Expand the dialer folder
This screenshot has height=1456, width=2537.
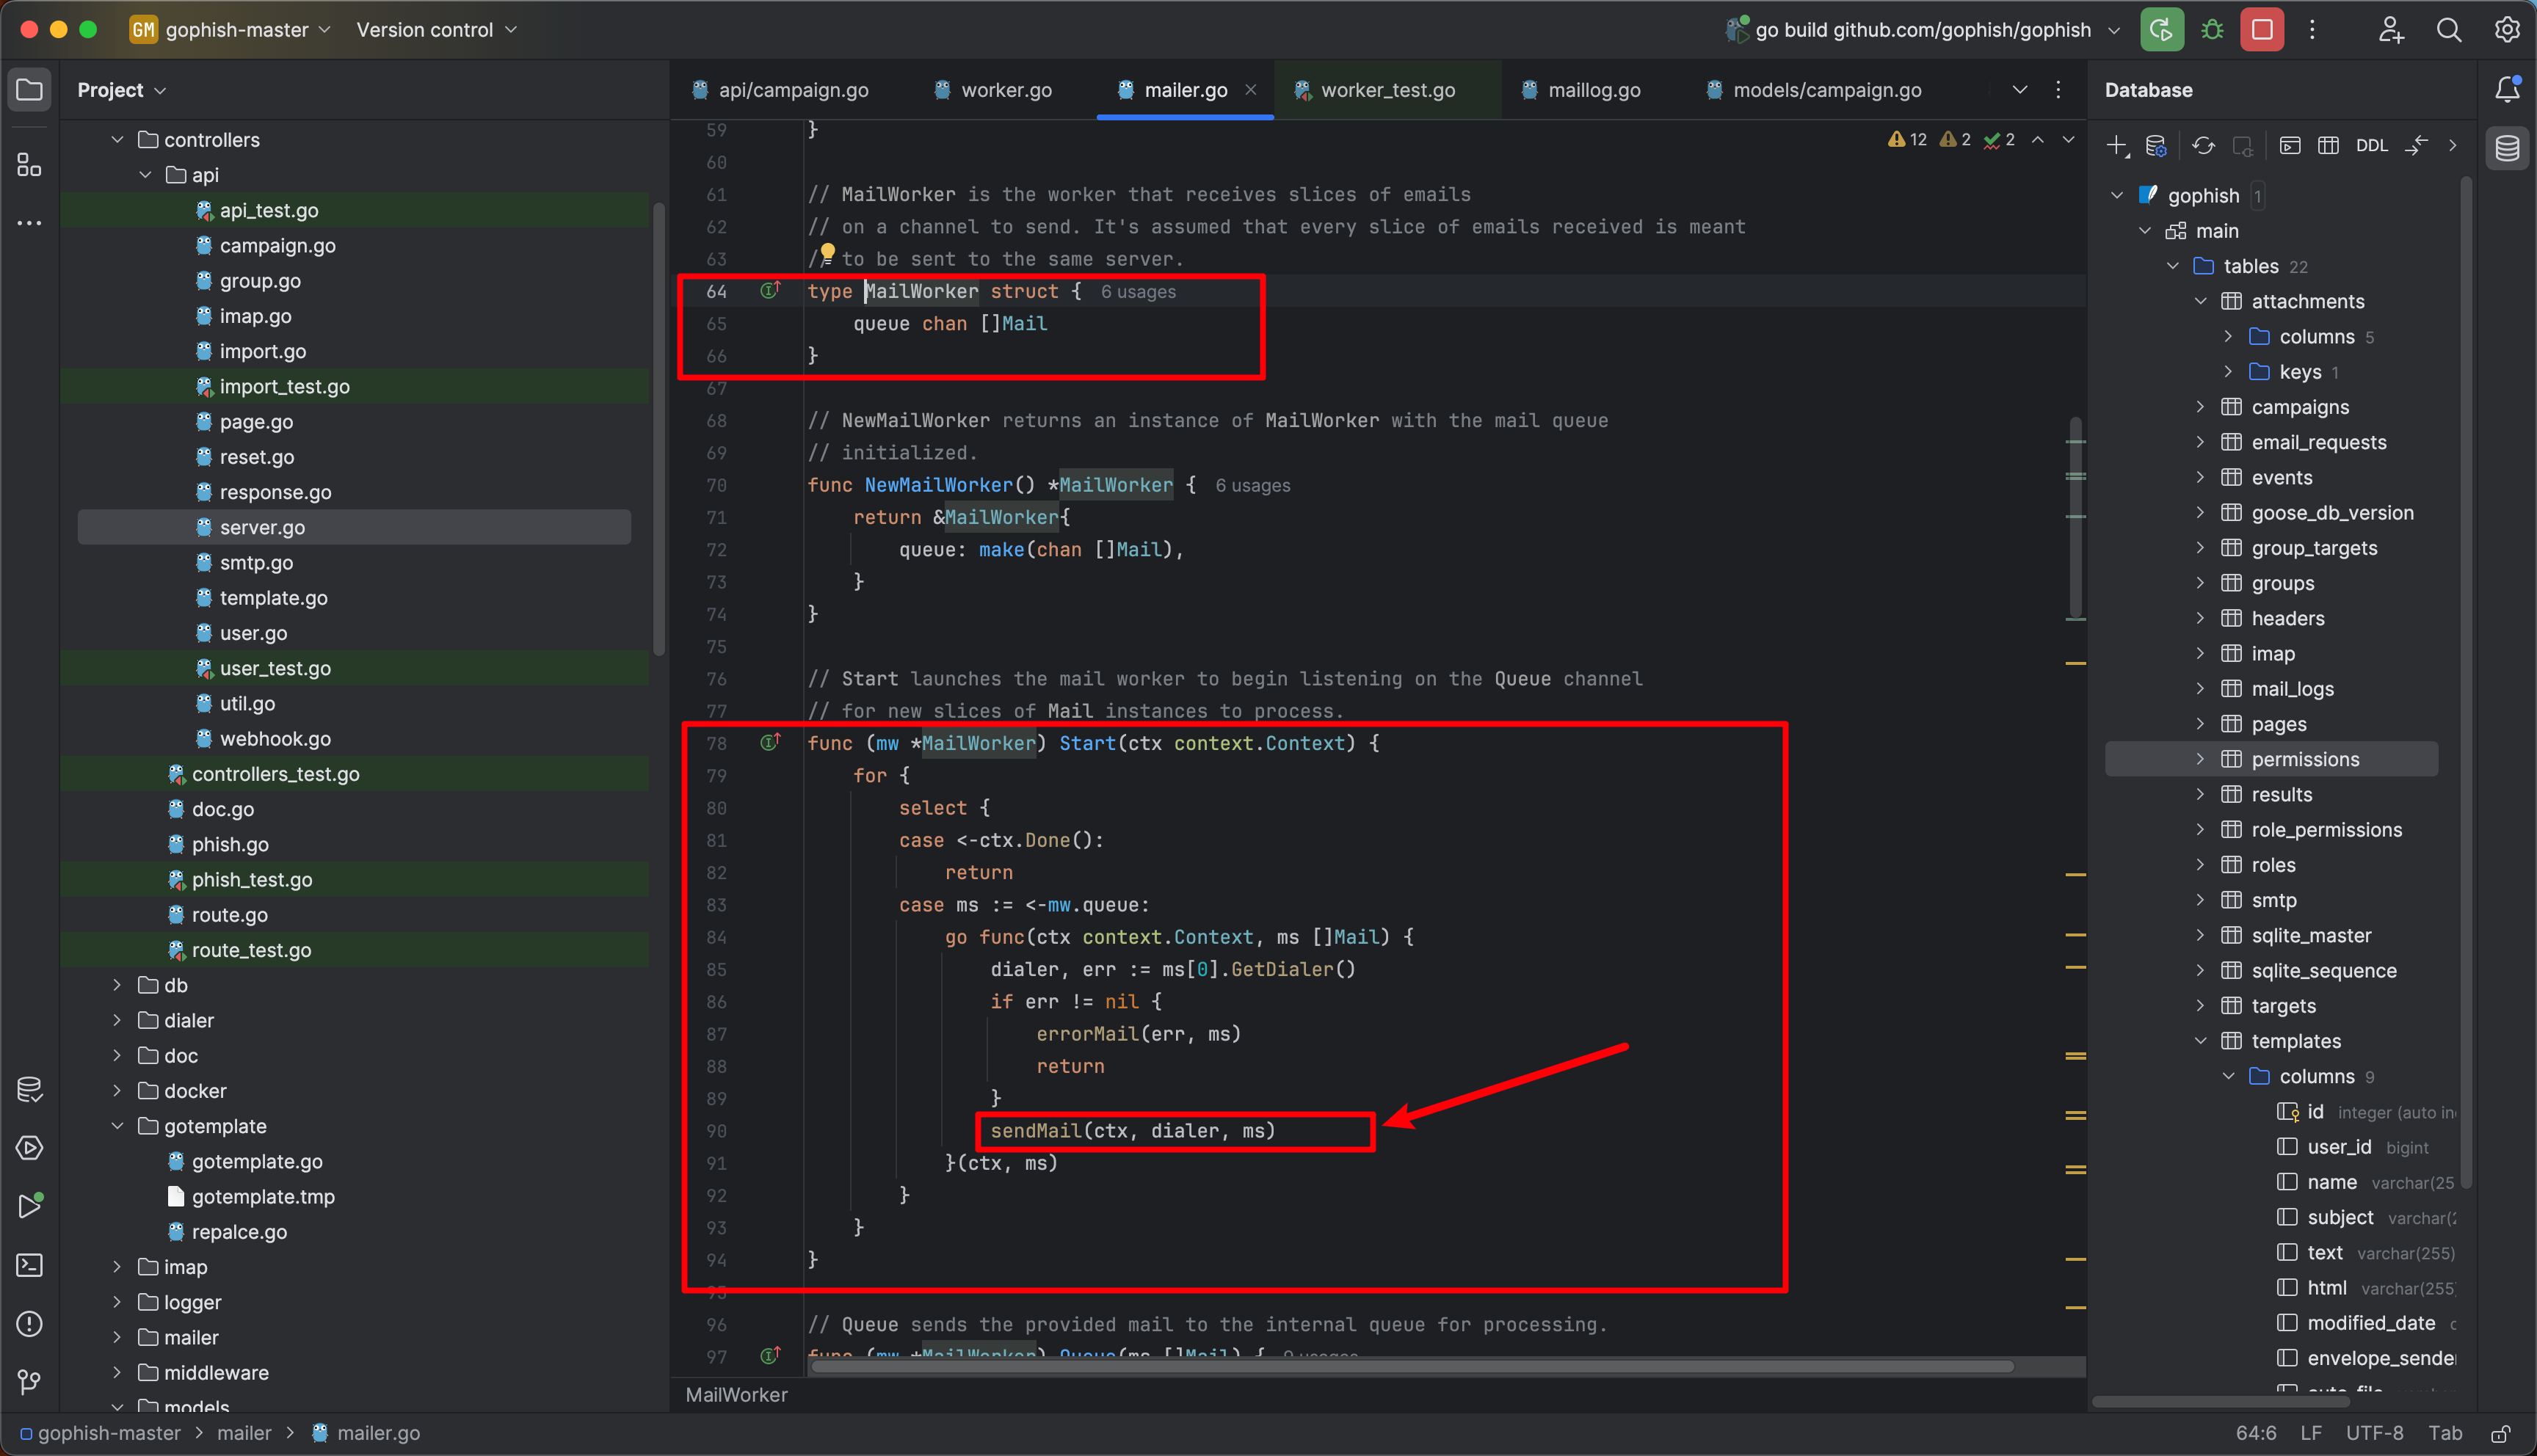[117, 1020]
